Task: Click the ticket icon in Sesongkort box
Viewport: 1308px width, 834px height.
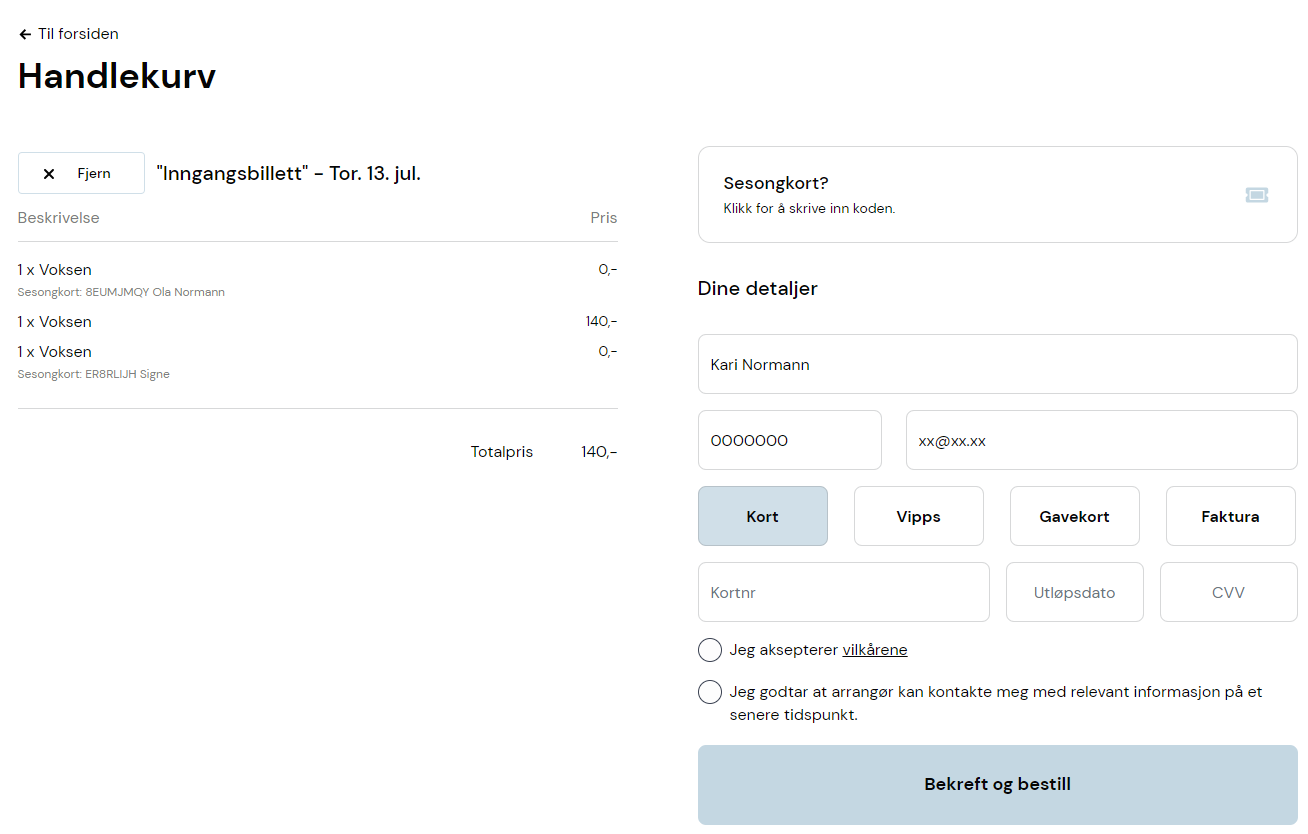Action: point(1257,195)
